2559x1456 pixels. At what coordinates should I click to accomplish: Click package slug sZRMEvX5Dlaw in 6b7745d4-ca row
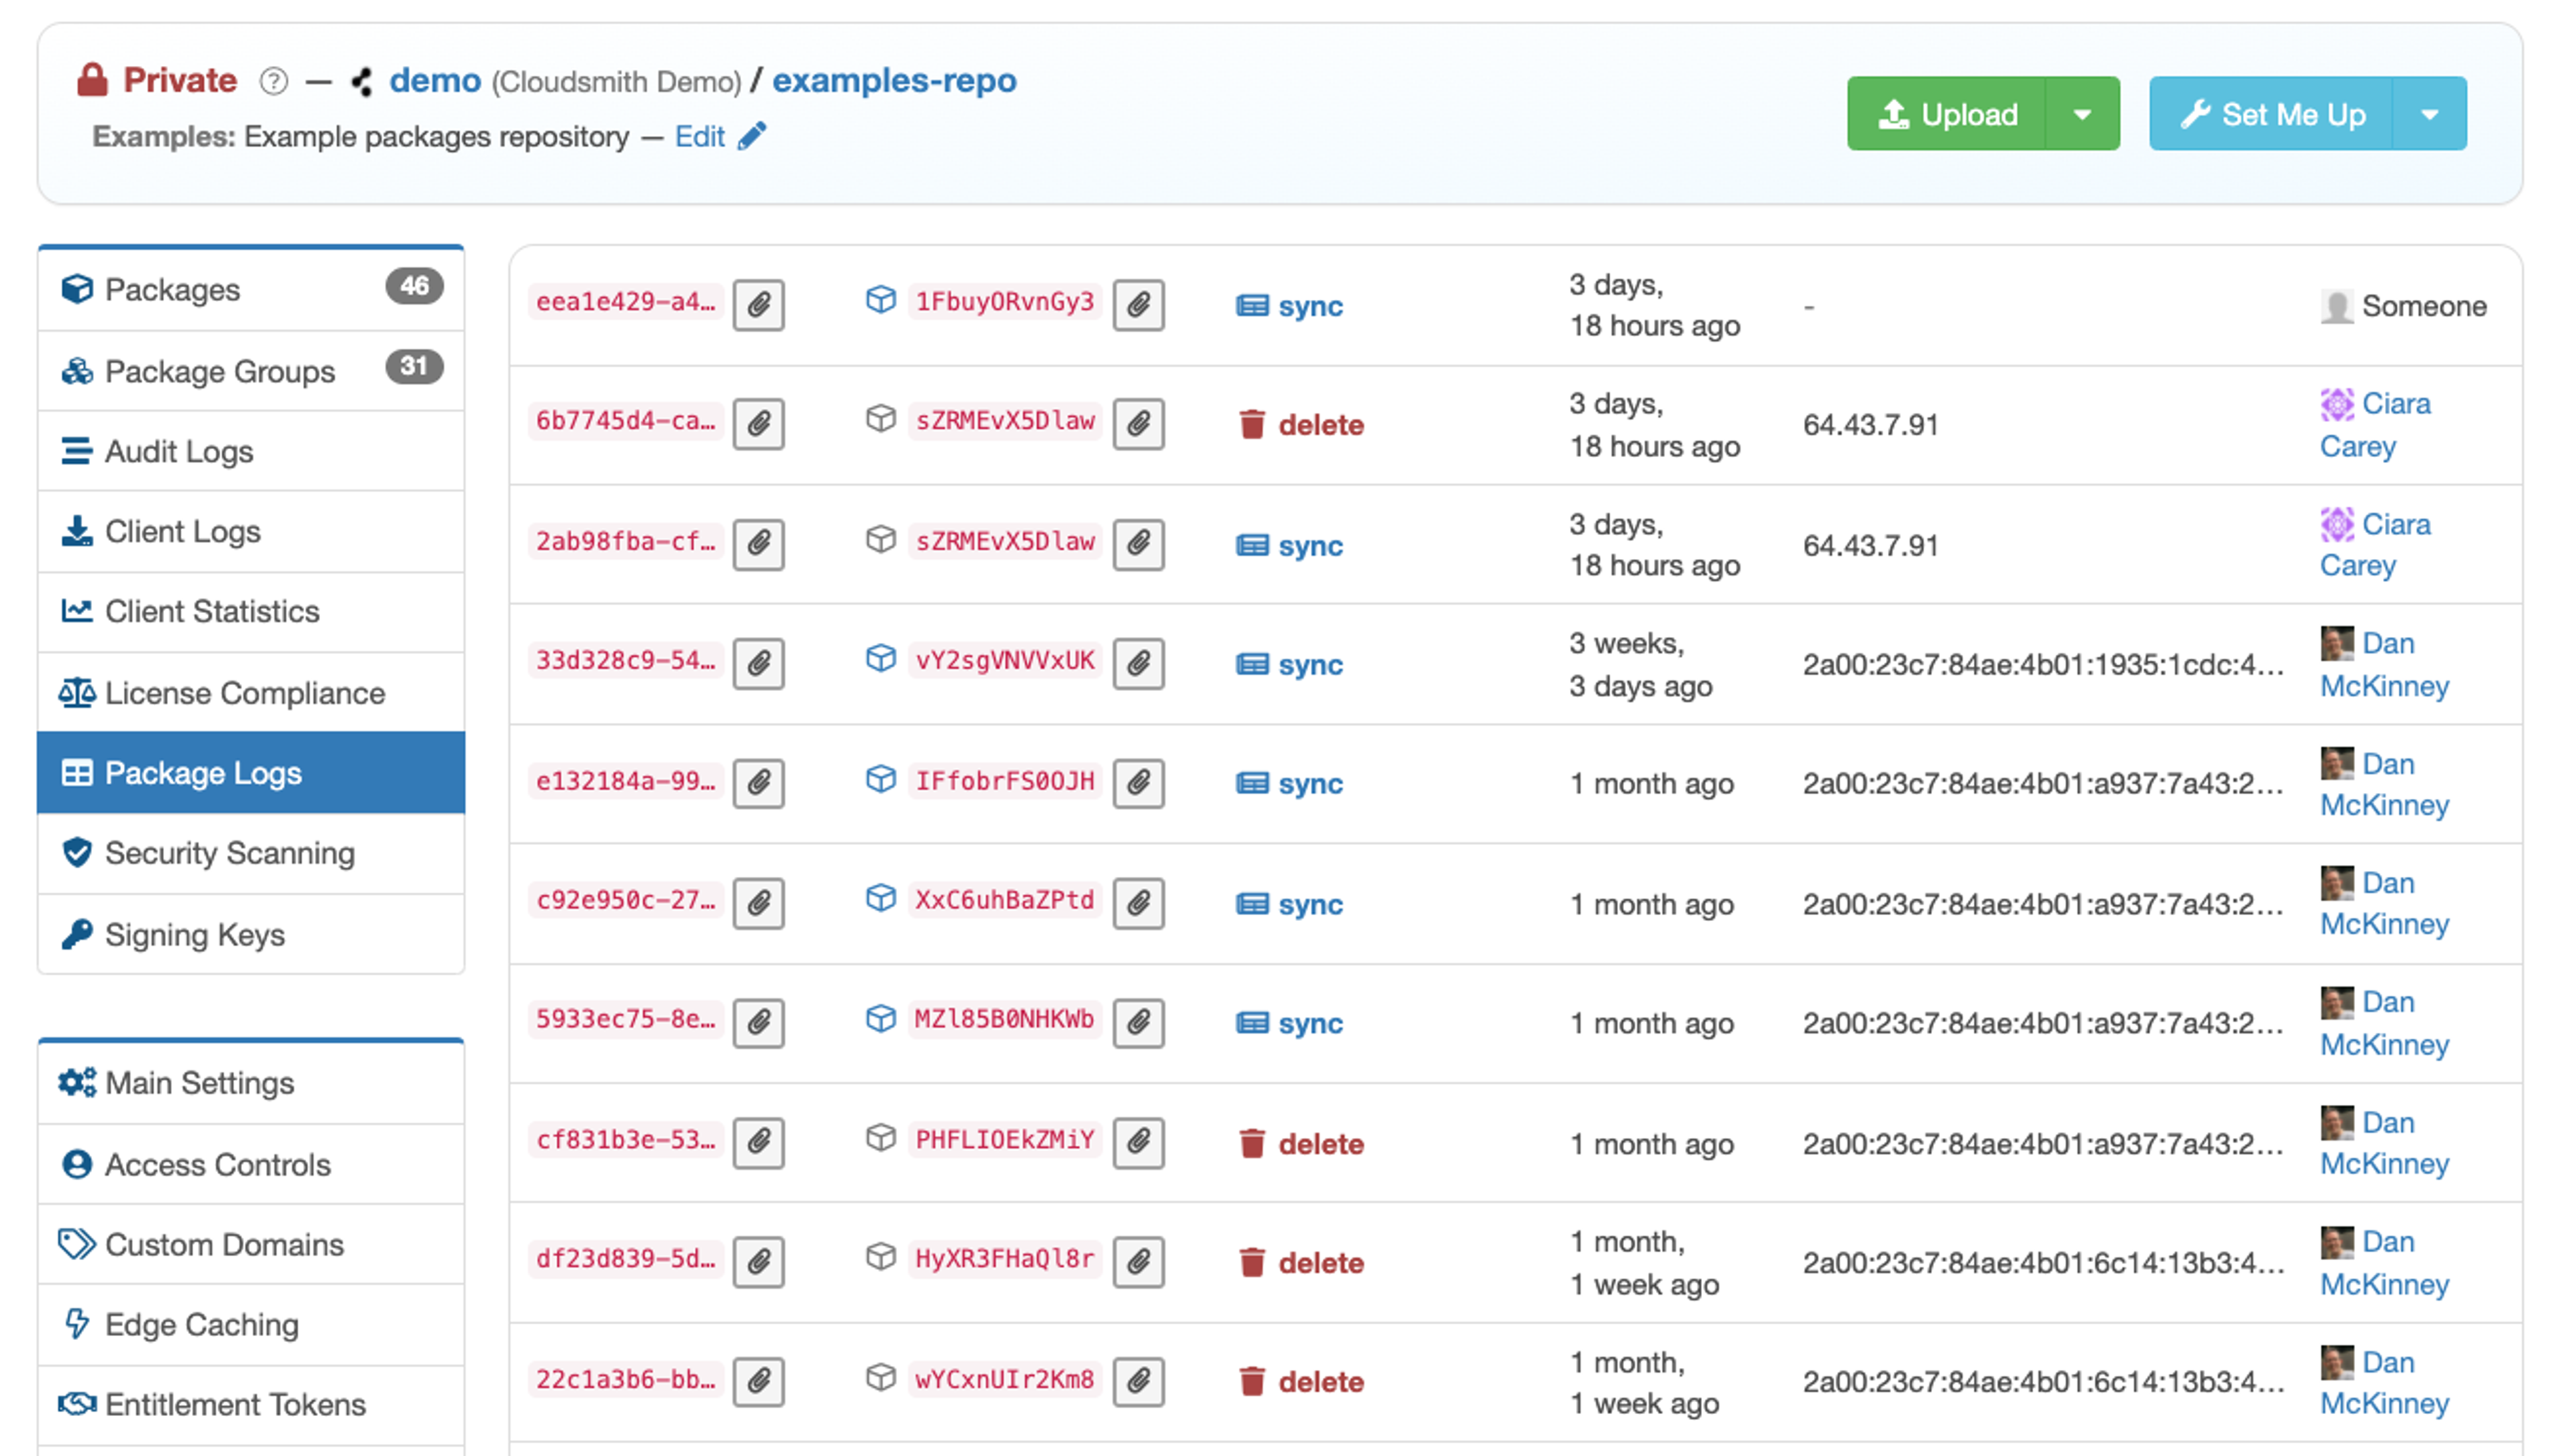pyautogui.click(x=1005, y=421)
